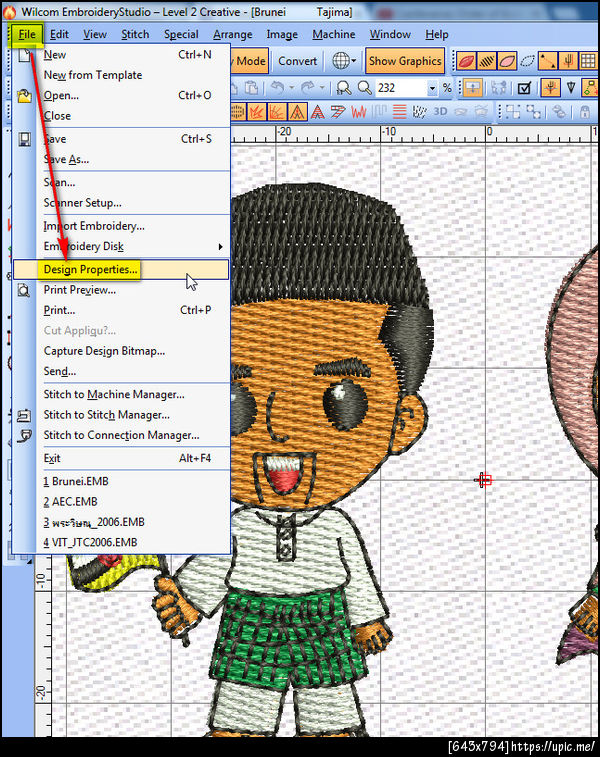
Task: Open the File menu
Action: pos(27,34)
